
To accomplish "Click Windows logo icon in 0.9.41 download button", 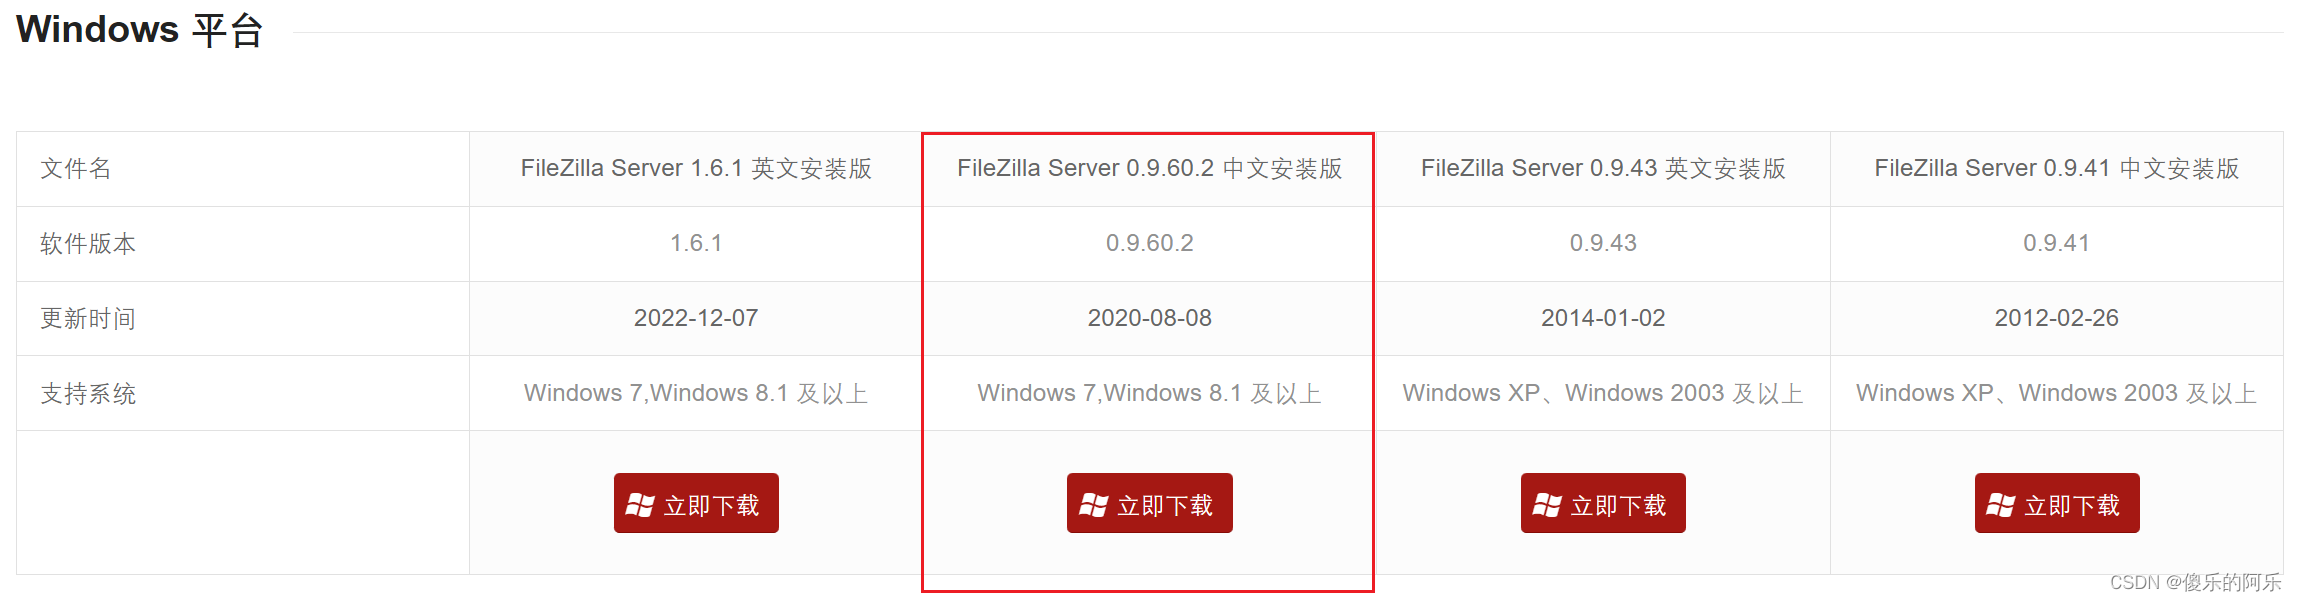I will tap(2000, 505).
